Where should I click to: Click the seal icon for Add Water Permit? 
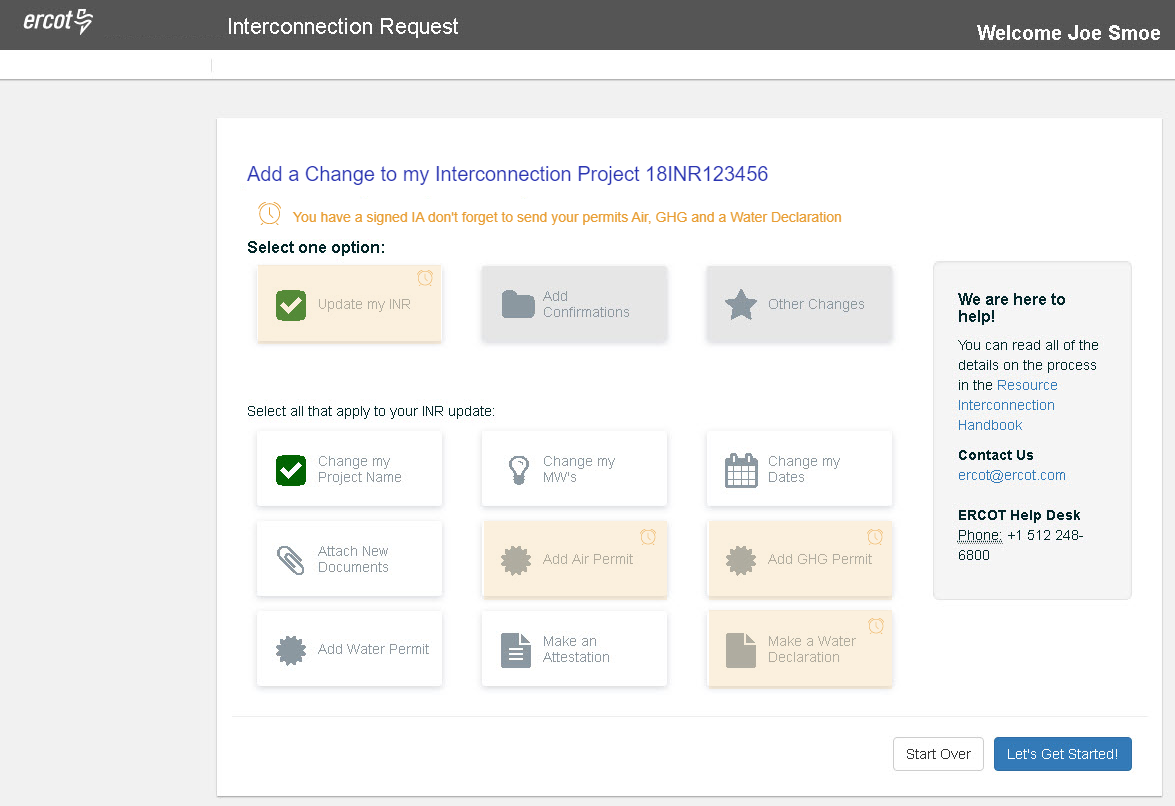(x=291, y=650)
